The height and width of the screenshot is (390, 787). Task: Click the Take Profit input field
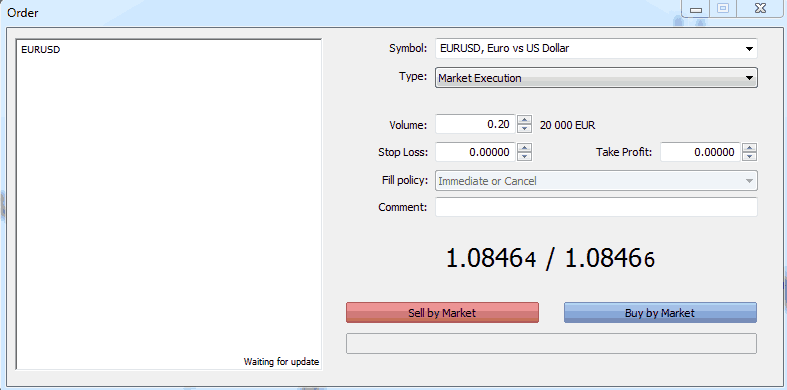tap(700, 152)
